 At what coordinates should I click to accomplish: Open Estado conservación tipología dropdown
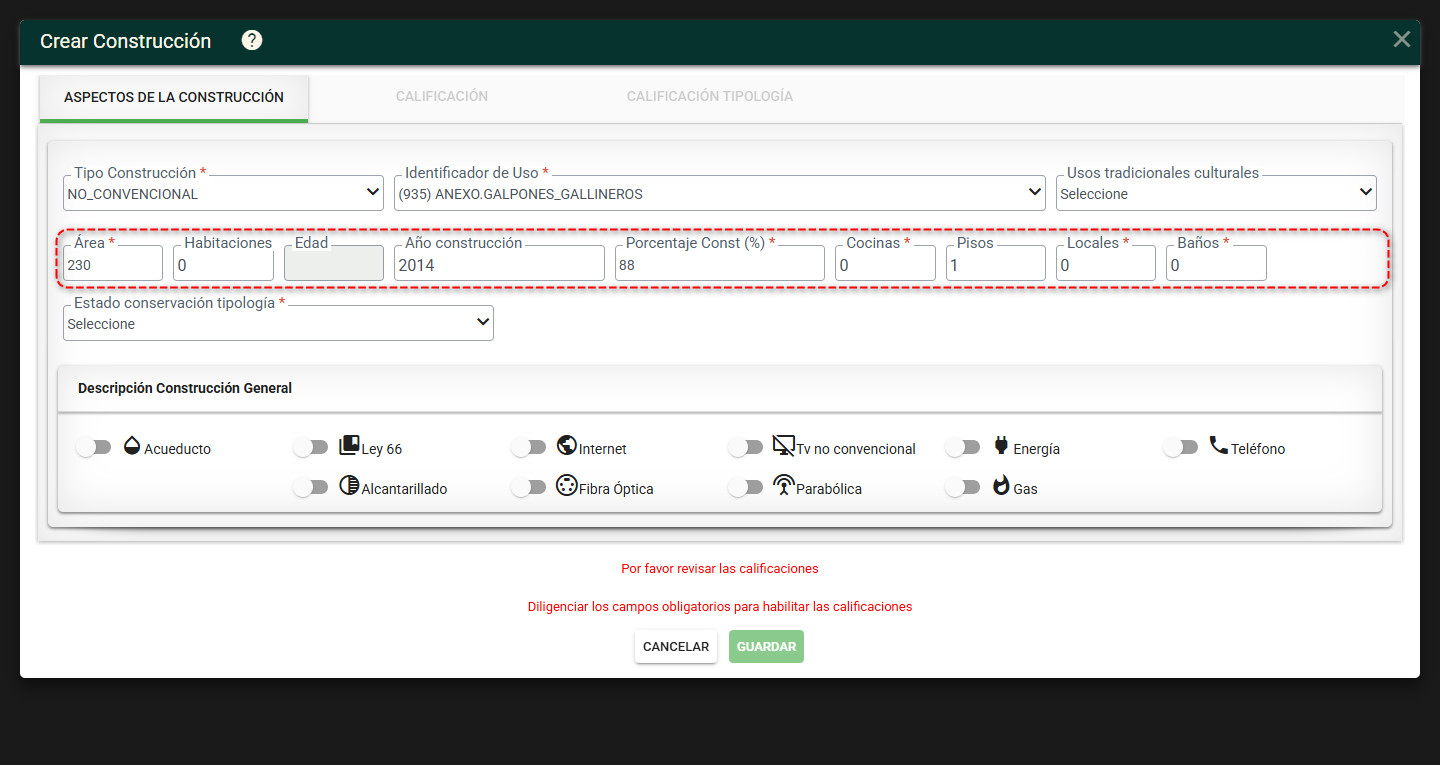pos(278,323)
